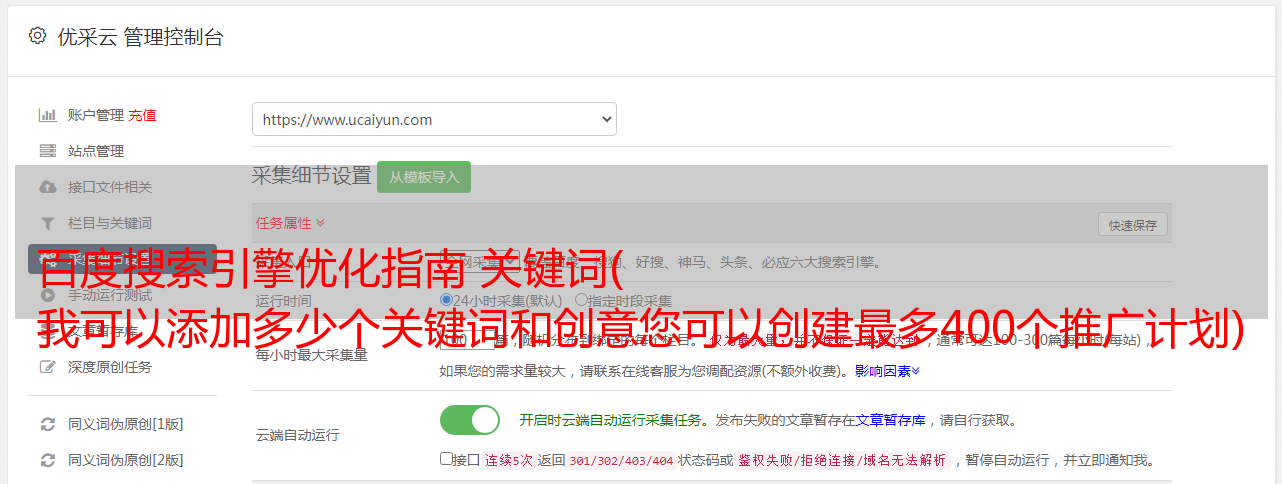Click the server icon for 站点管理

47,151
